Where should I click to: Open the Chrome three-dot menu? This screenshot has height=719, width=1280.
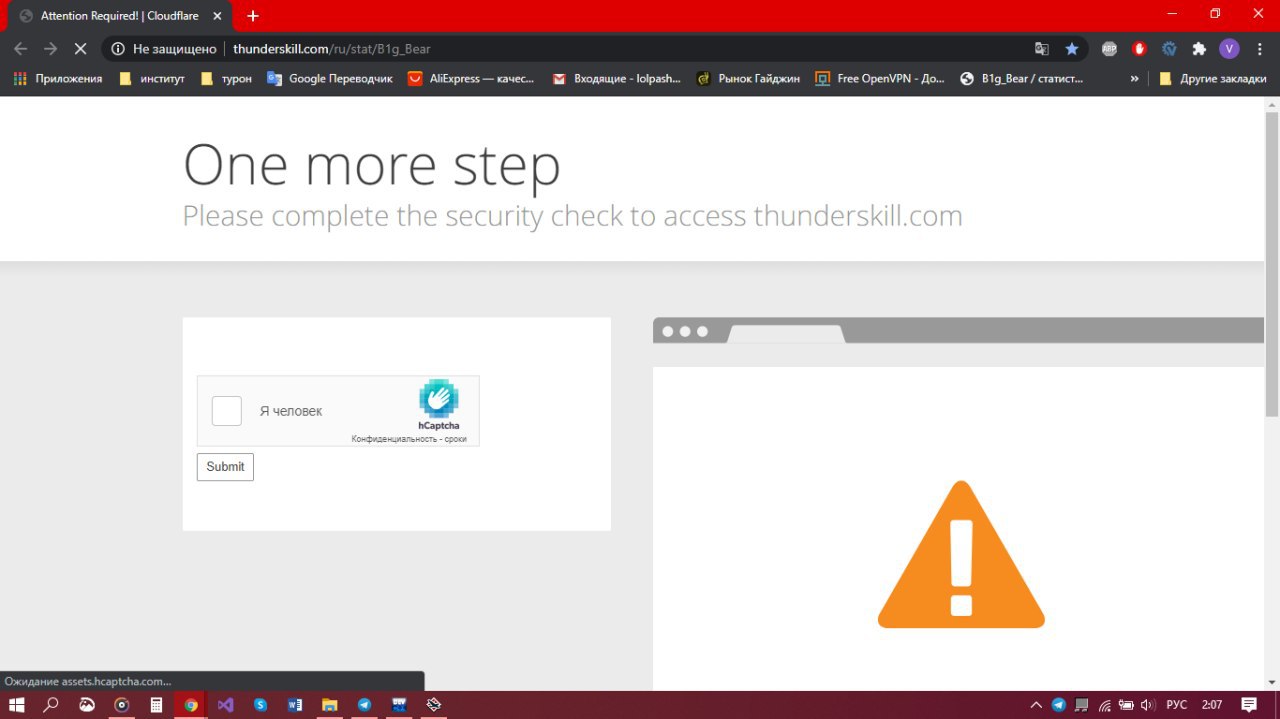[1260, 48]
